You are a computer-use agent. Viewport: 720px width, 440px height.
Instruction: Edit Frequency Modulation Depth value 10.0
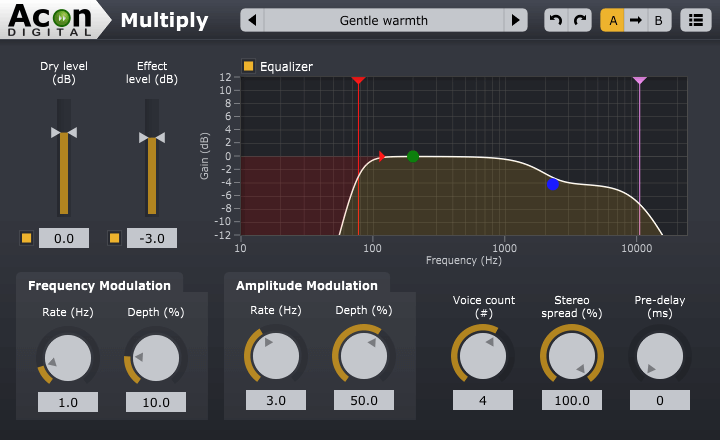pyautogui.click(x=156, y=402)
